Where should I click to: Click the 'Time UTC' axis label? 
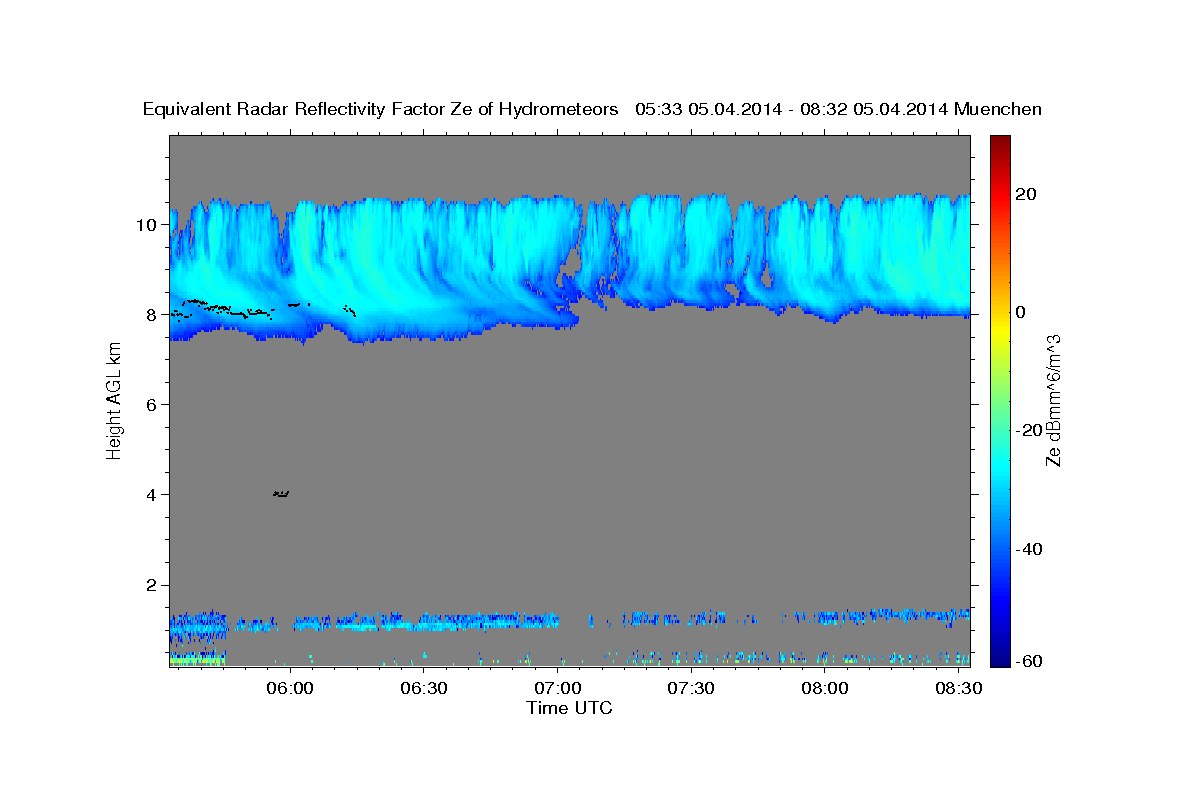pos(569,708)
